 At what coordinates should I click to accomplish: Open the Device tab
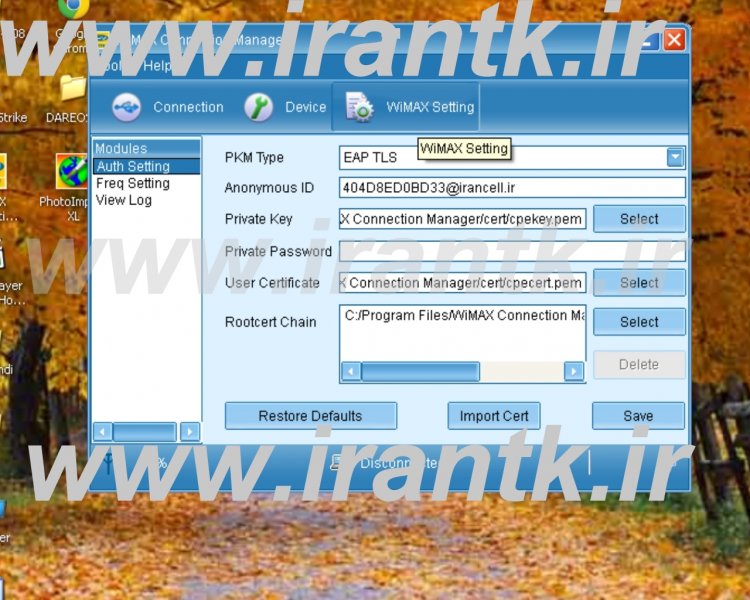(x=285, y=107)
